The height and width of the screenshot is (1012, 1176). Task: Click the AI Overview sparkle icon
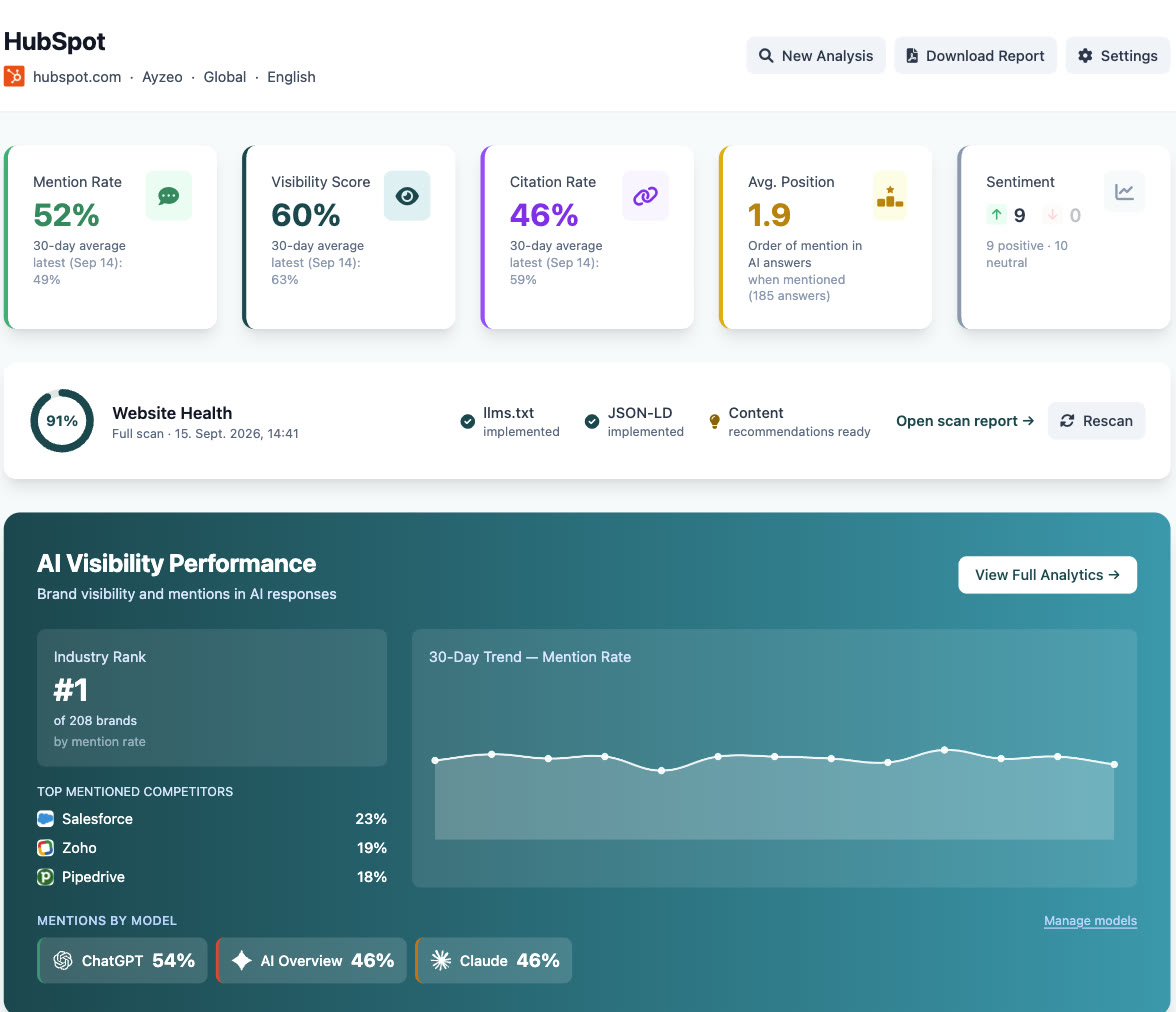[x=242, y=960]
